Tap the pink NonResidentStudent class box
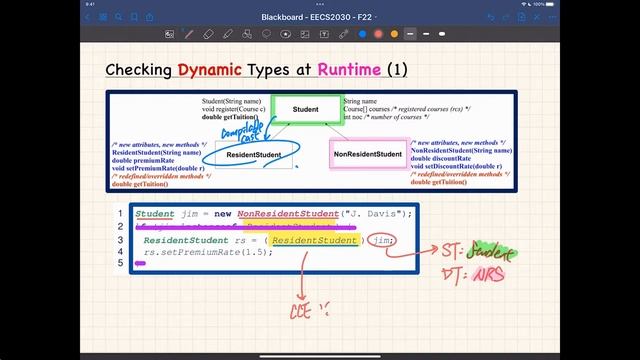Screen dimensions: 640x360 (368, 154)
